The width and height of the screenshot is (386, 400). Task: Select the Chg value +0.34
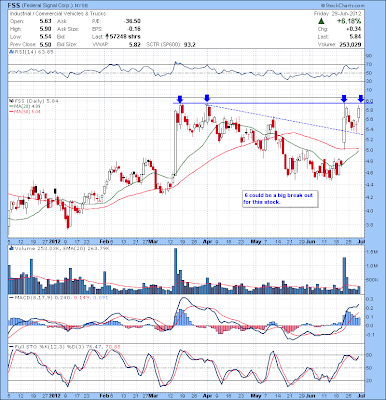(x=355, y=29)
